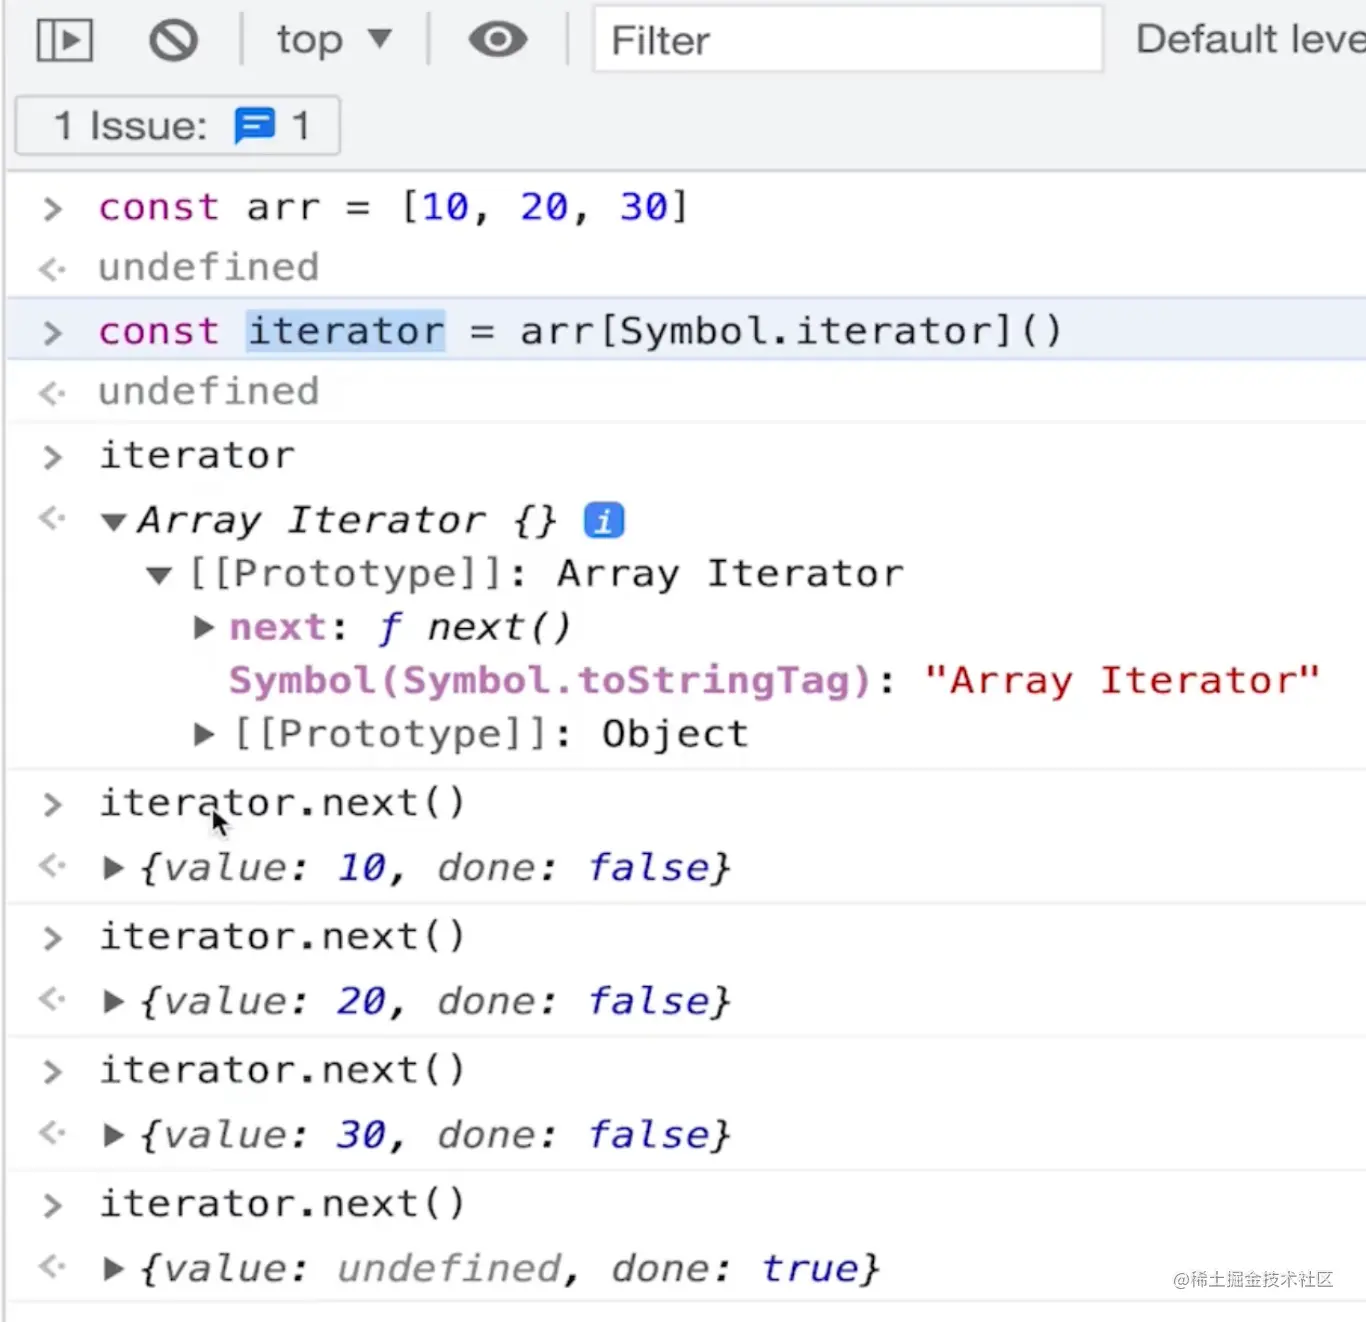1366x1322 pixels.
Task: Click iterator.next() above the value 10 result
Action: click(282, 803)
